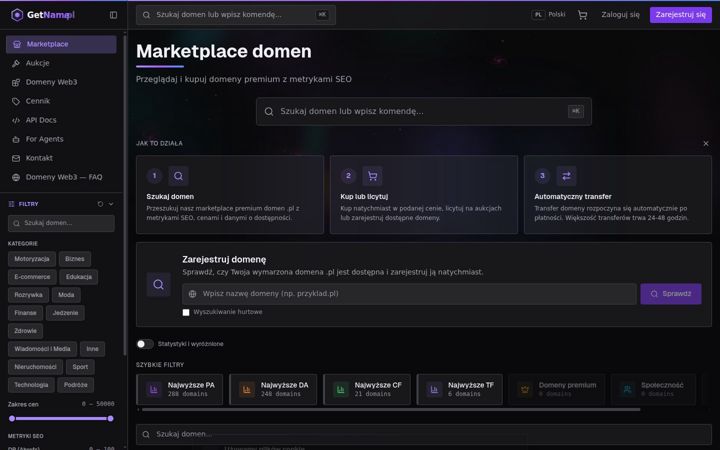
Task: Collapse the Filtry panel chevron
Action: pyautogui.click(x=111, y=204)
